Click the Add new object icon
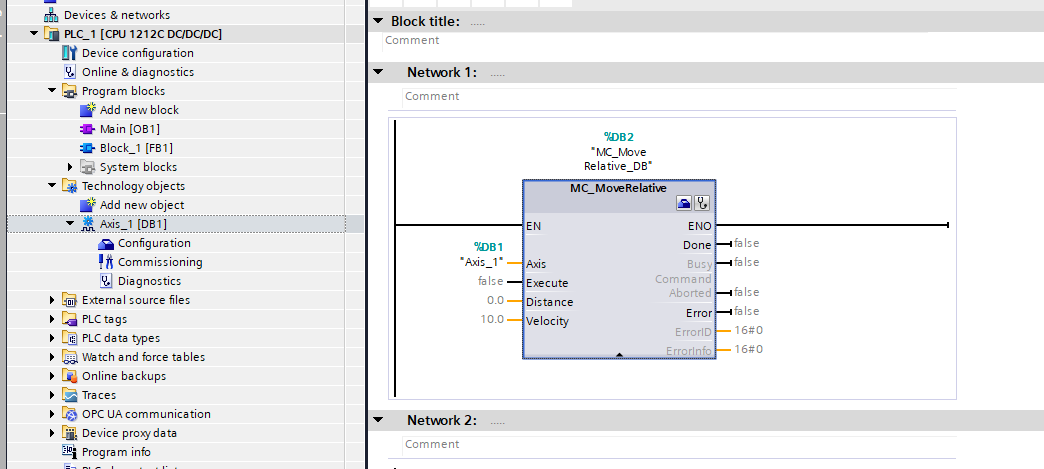Viewport: 1044px width, 469px height. coord(88,205)
